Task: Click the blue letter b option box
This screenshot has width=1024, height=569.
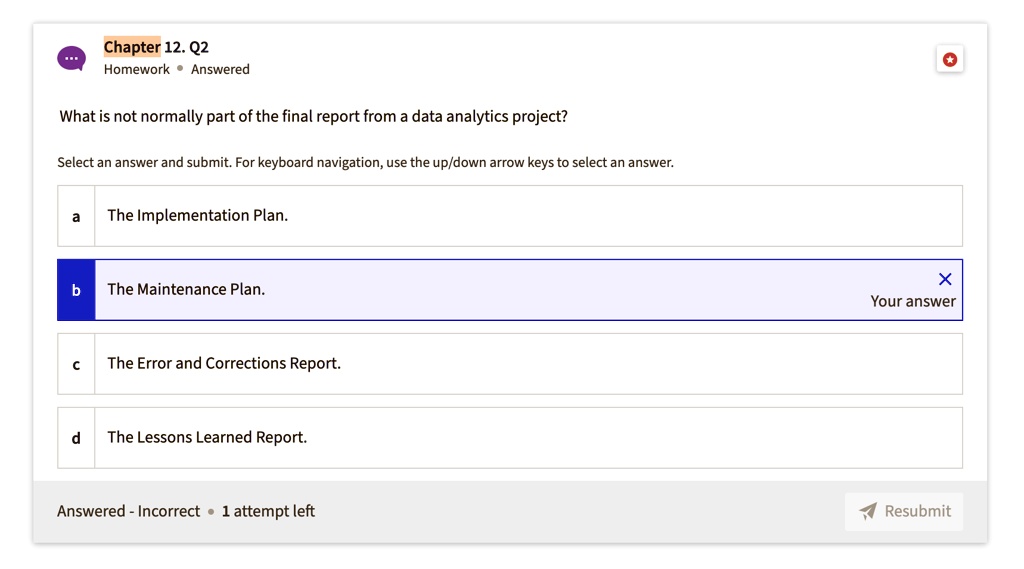Action: [76, 289]
